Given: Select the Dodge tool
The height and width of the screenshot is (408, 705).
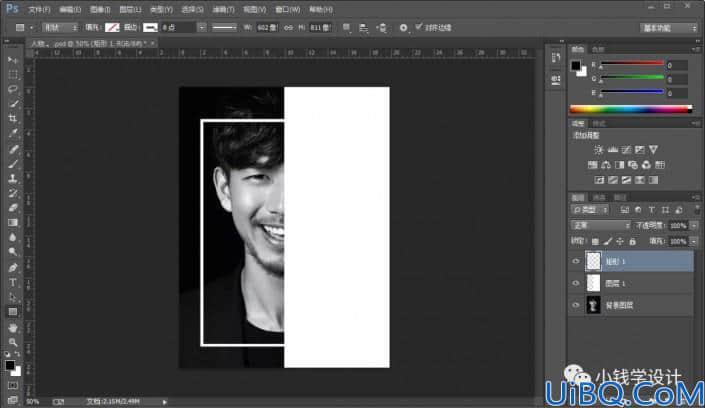Looking at the screenshot, I should click(13, 252).
